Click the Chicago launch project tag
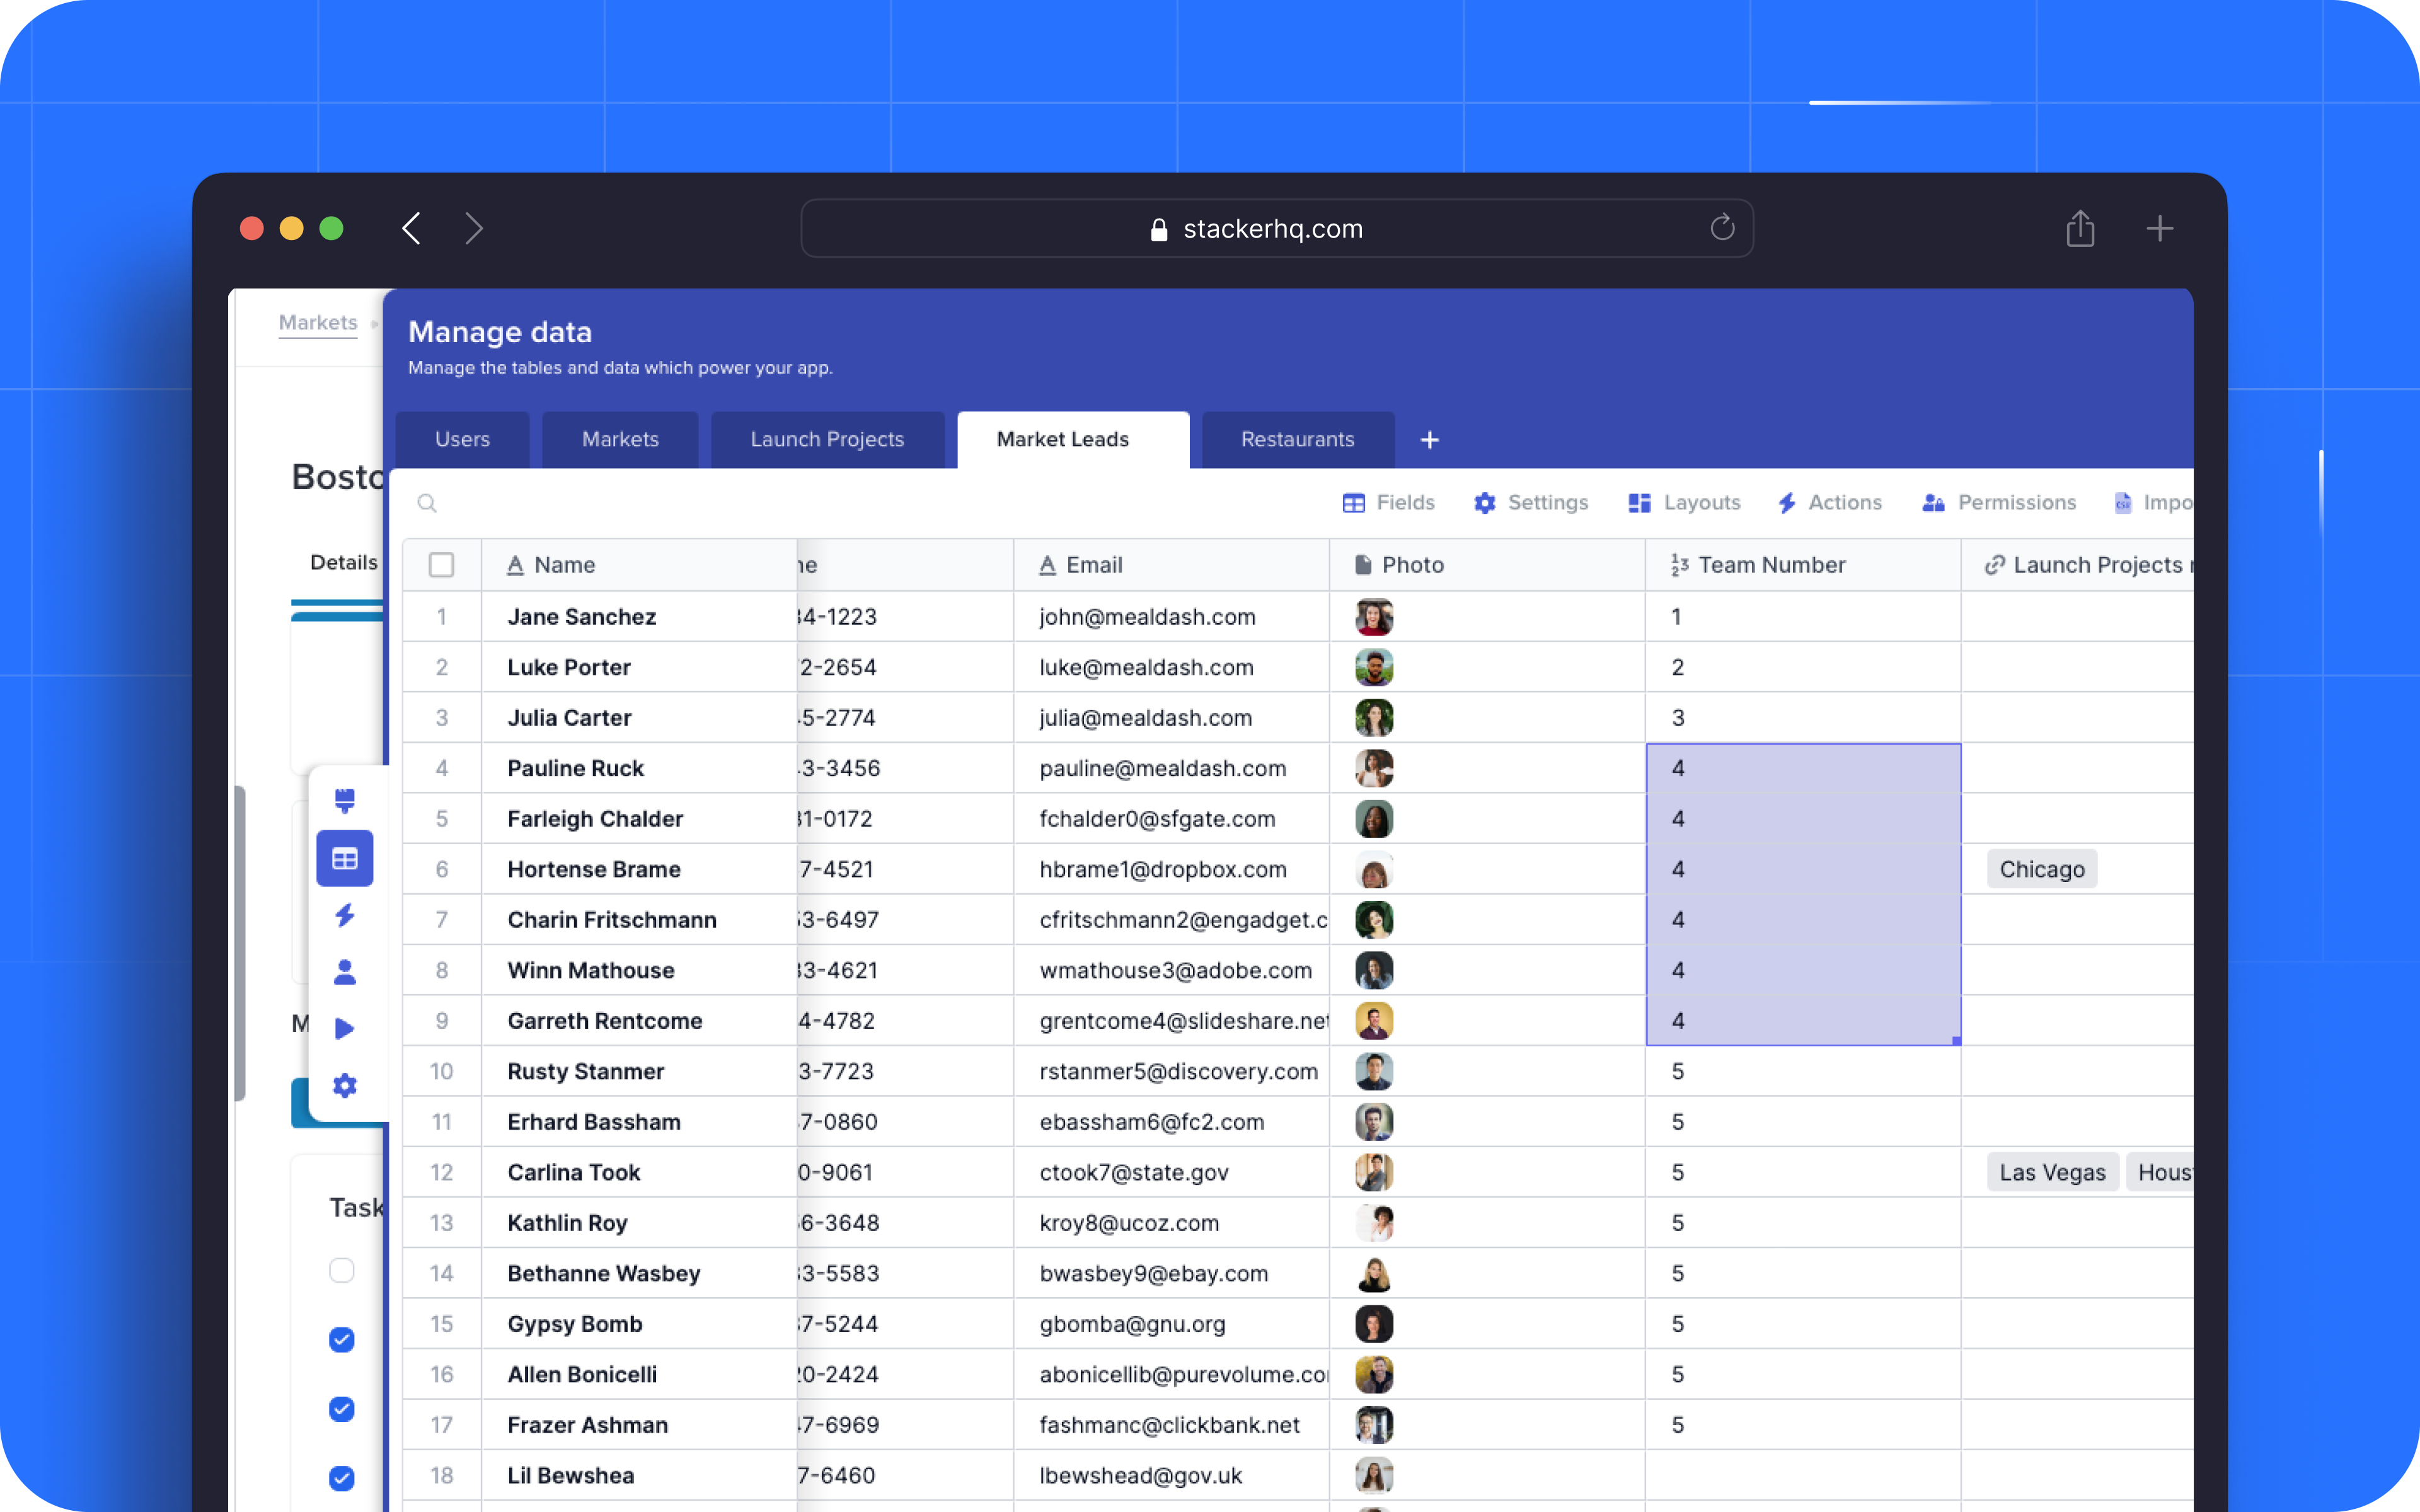The image size is (2420, 1512). [2042, 869]
